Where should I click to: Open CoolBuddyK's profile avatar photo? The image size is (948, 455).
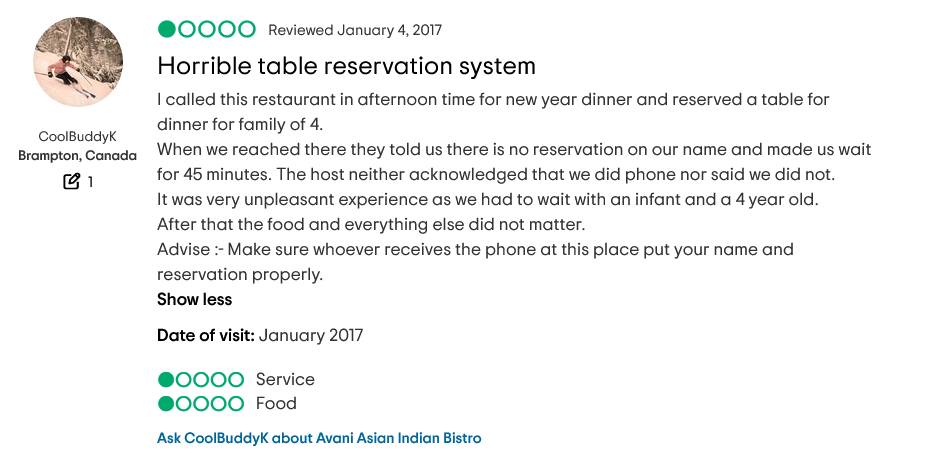click(78, 62)
